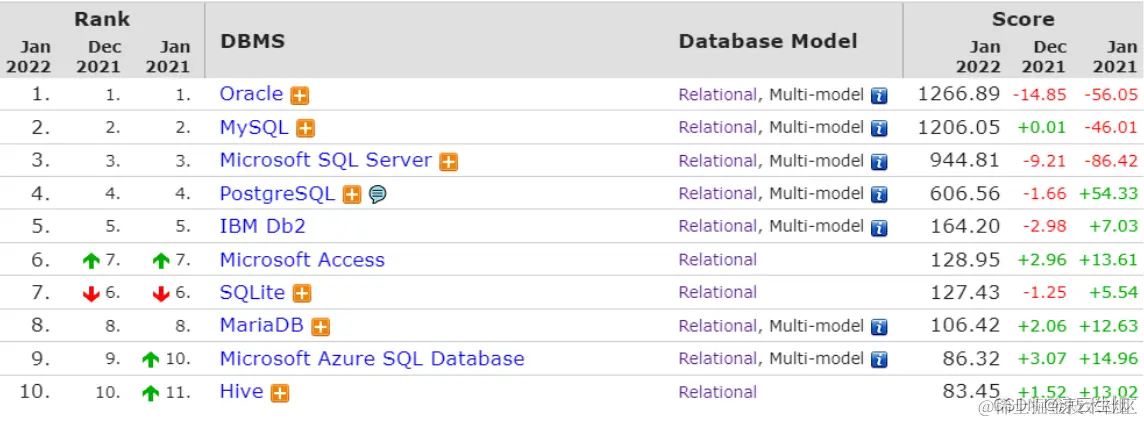The image size is (1144, 423).
Task: Go to Microsoft Azure SQL Database page
Action: click(x=371, y=359)
